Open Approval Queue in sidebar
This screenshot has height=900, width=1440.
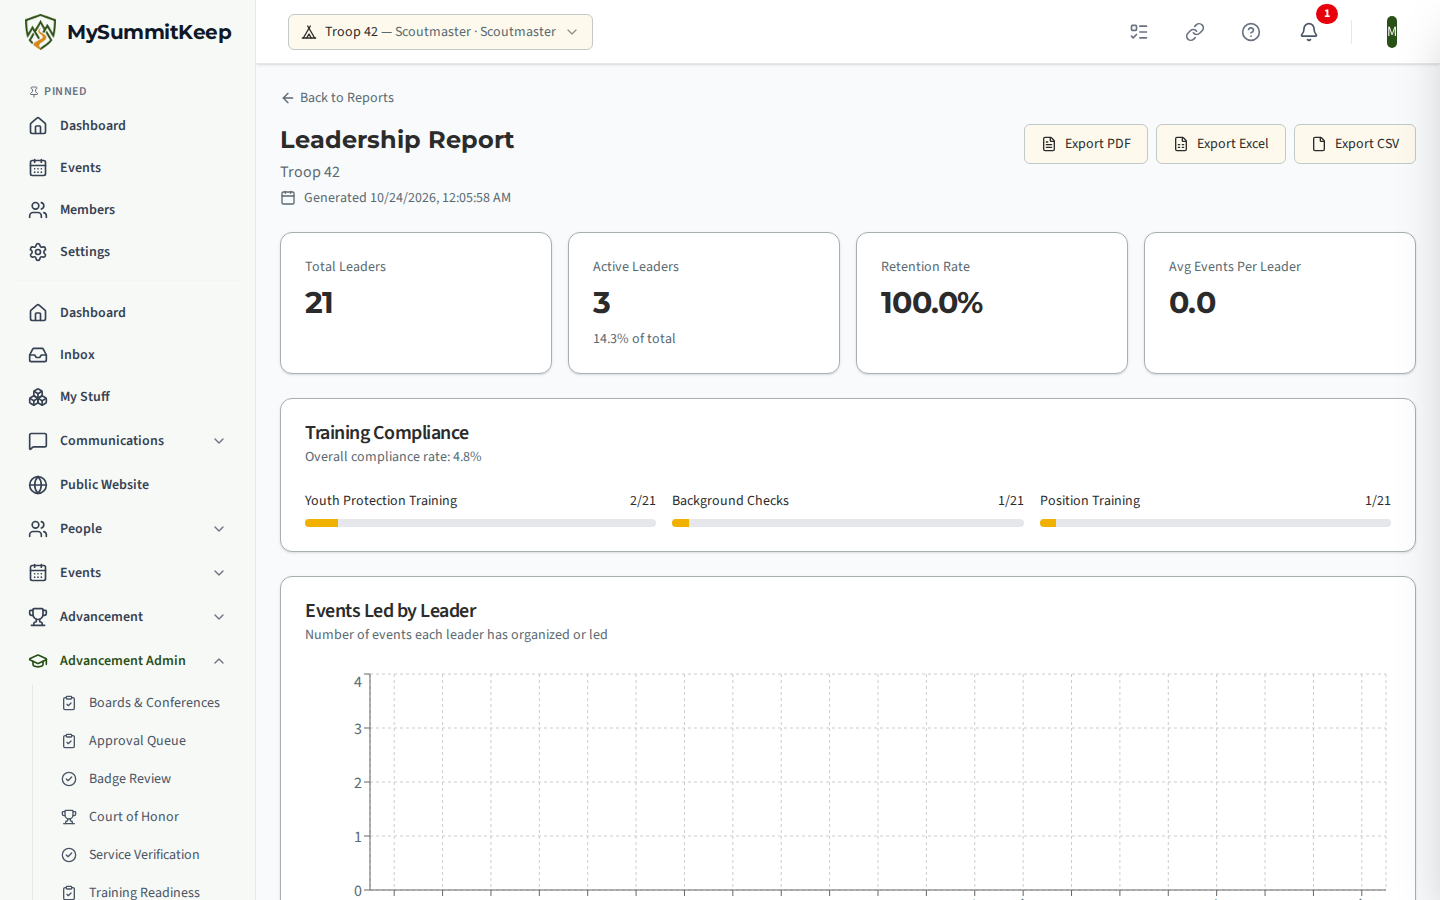[x=137, y=741]
